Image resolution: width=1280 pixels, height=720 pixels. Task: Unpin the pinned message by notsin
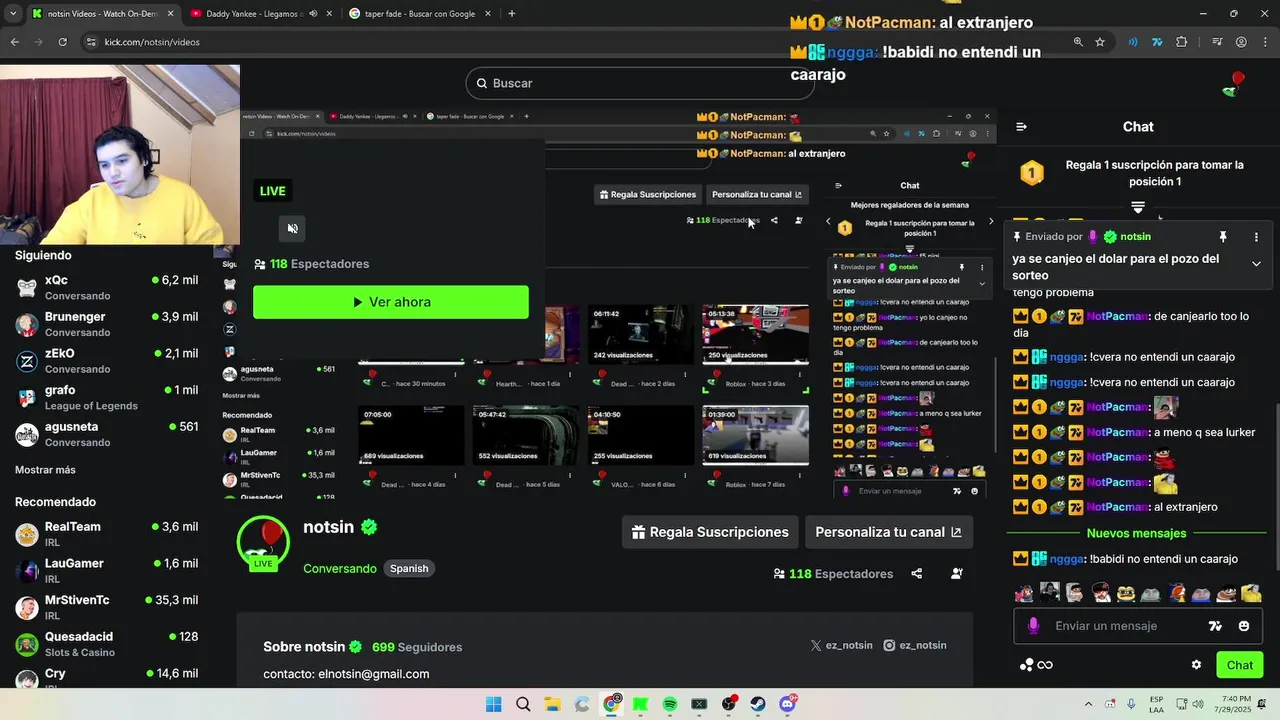pyautogui.click(x=1222, y=237)
